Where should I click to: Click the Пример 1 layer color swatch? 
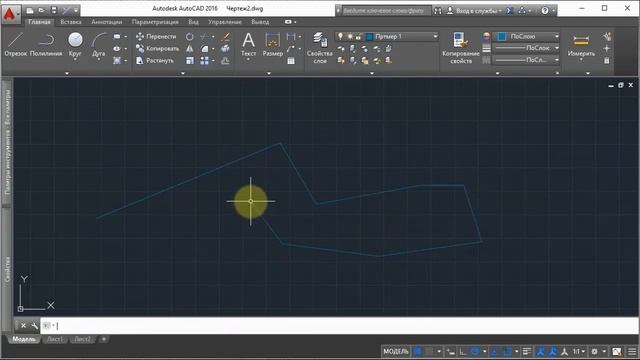click(369, 37)
